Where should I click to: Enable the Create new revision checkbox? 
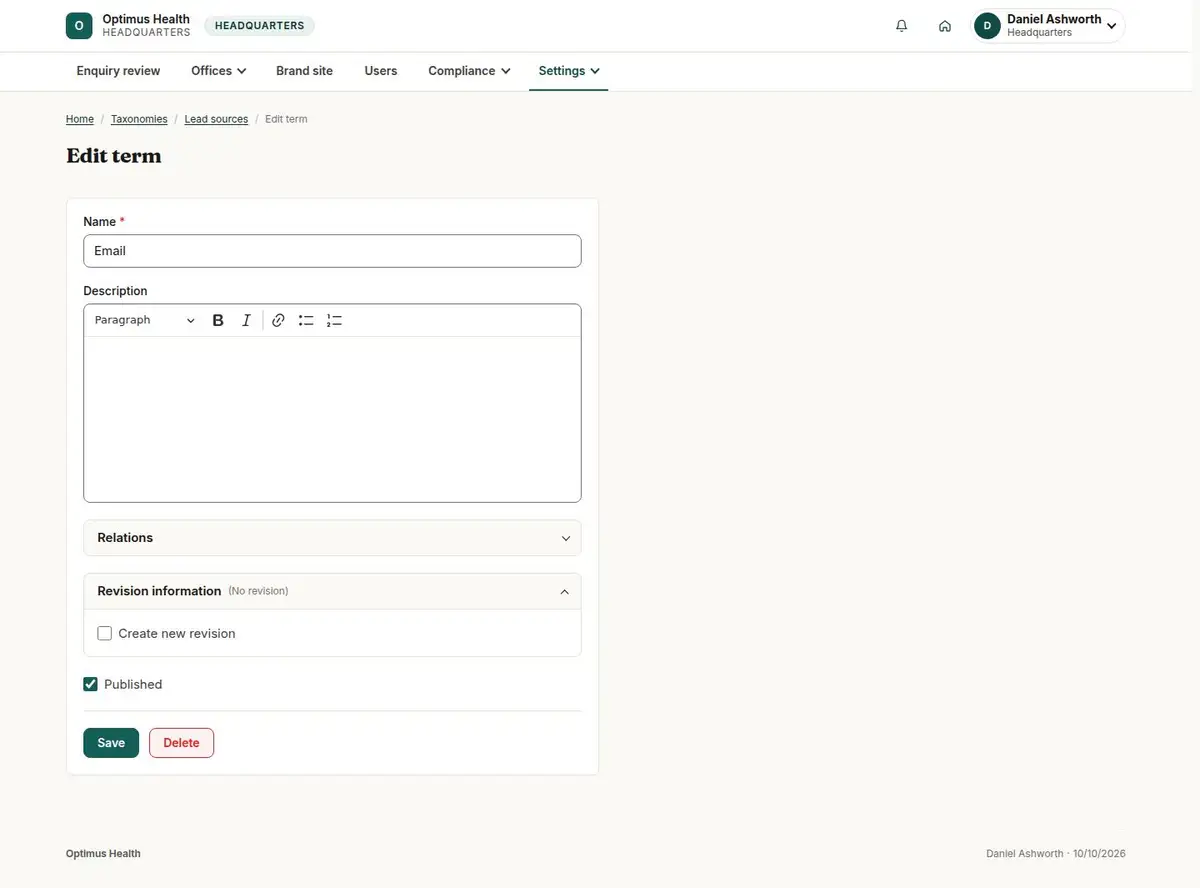105,633
